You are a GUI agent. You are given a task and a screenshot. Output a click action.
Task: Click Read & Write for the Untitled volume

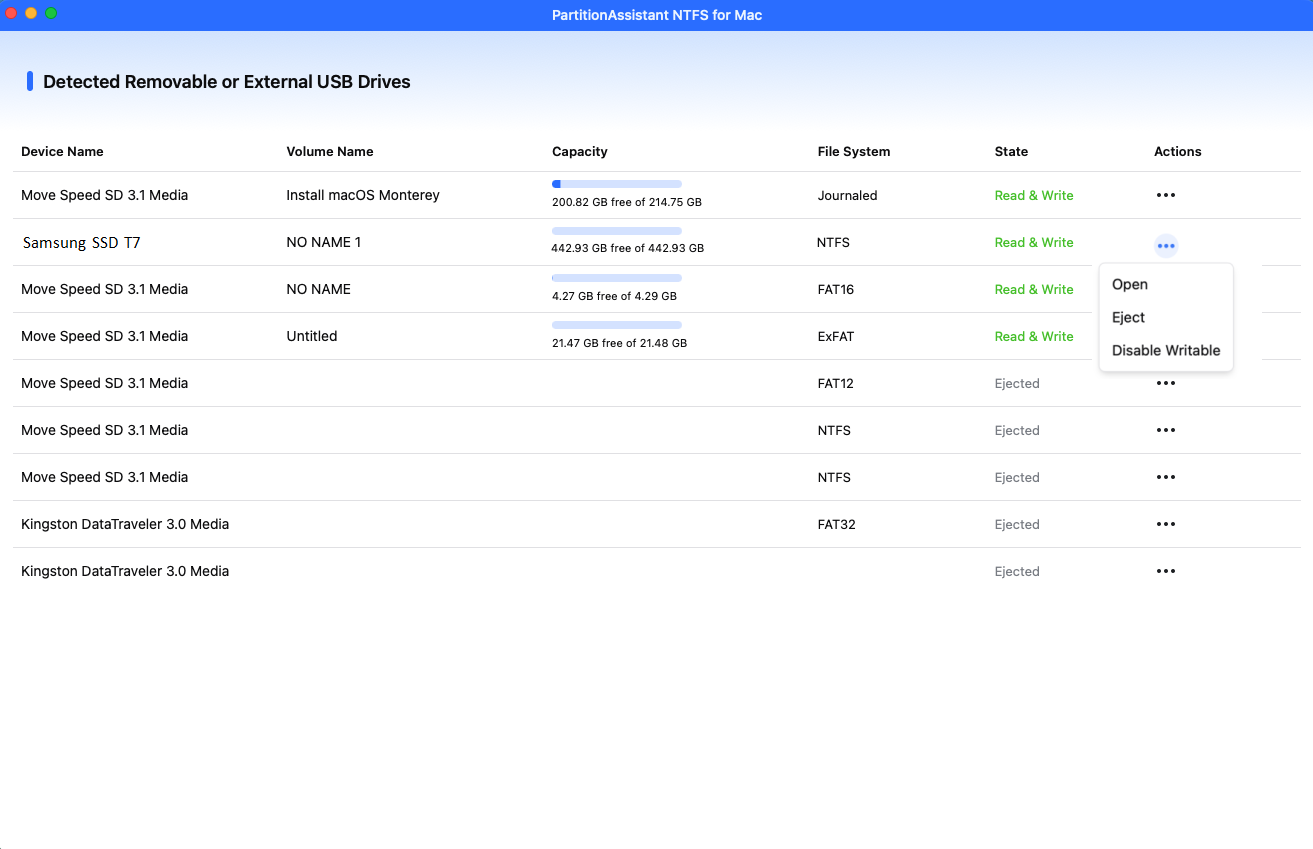[1034, 336]
